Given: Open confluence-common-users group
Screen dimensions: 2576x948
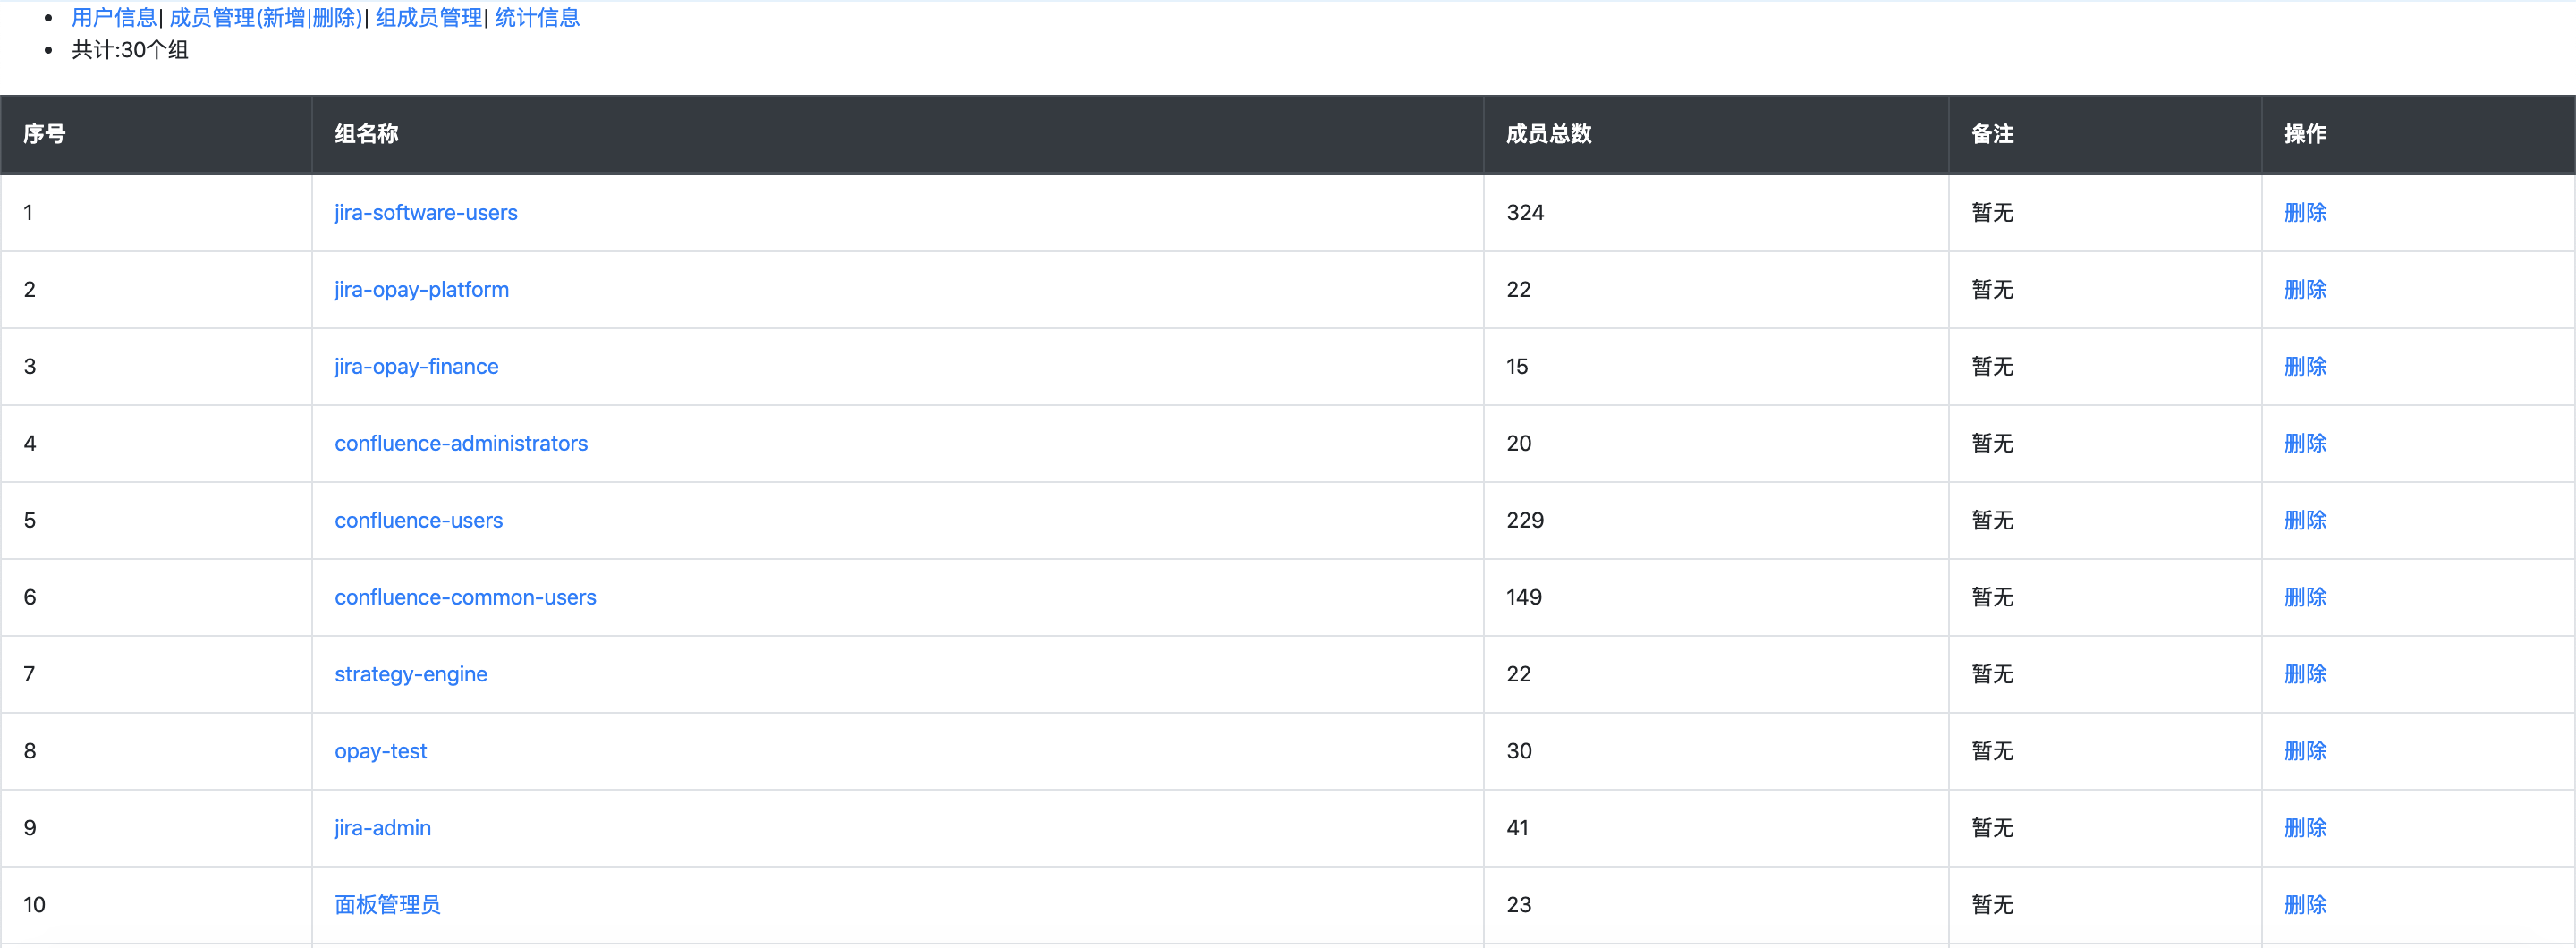Looking at the screenshot, I should tap(465, 598).
